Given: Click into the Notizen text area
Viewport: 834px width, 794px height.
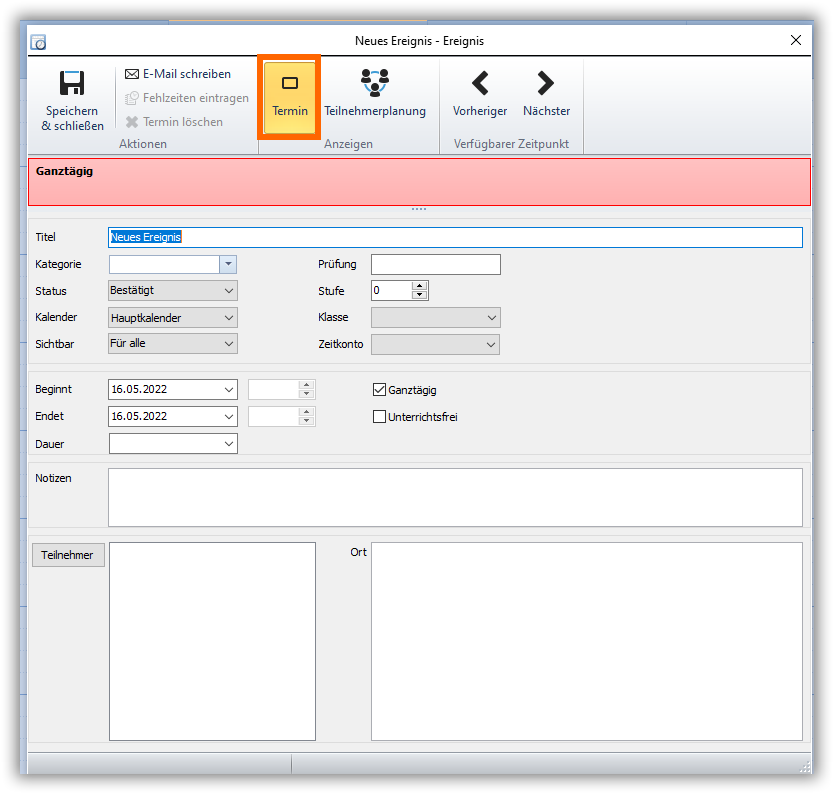Looking at the screenshot, I should pos(455,497).
